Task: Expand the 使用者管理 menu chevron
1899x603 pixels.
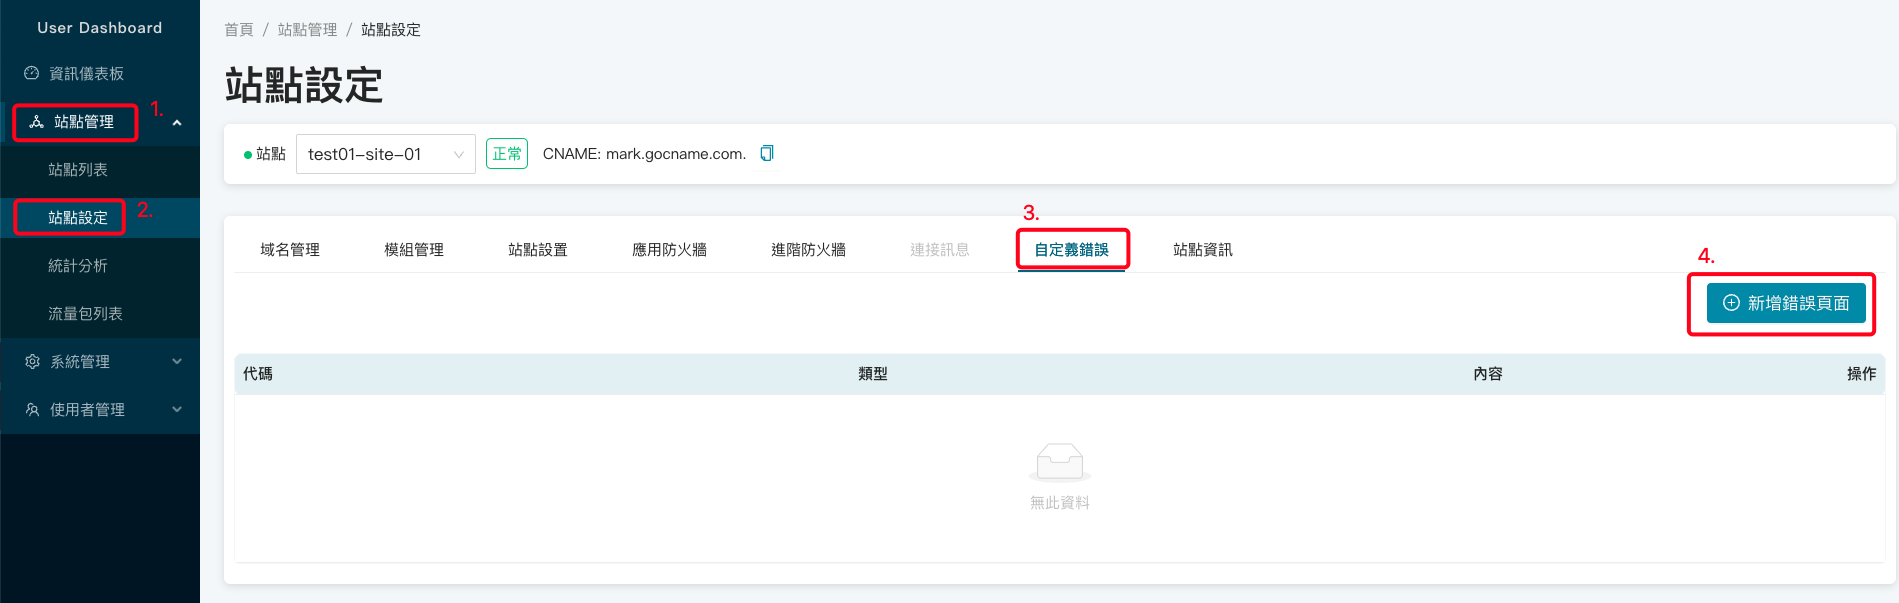Action: 177,409
